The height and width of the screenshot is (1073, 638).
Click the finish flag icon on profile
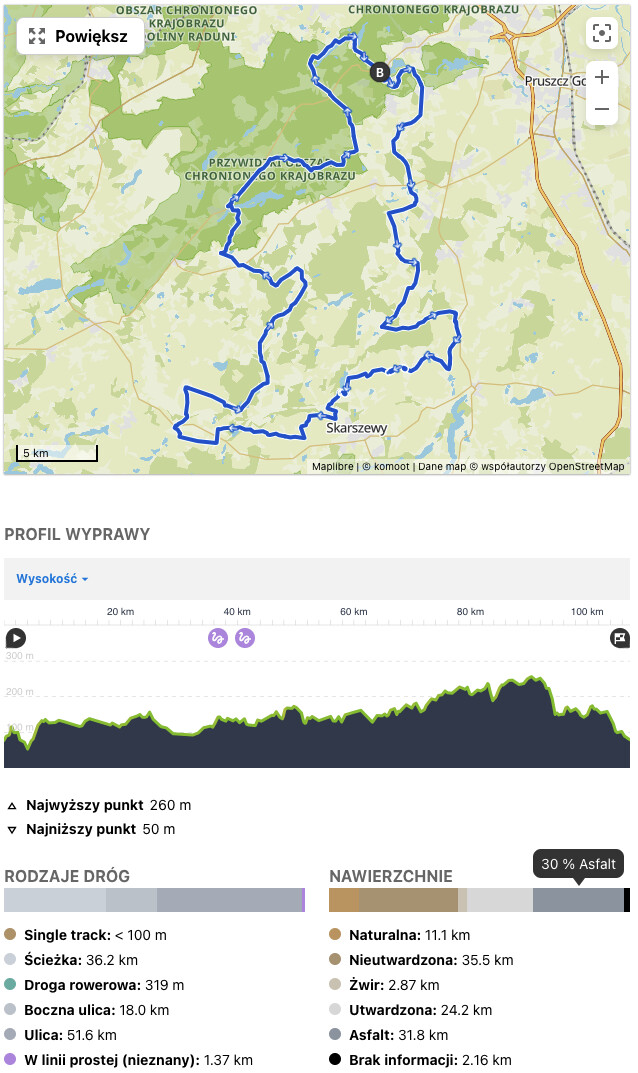point(620,638)
